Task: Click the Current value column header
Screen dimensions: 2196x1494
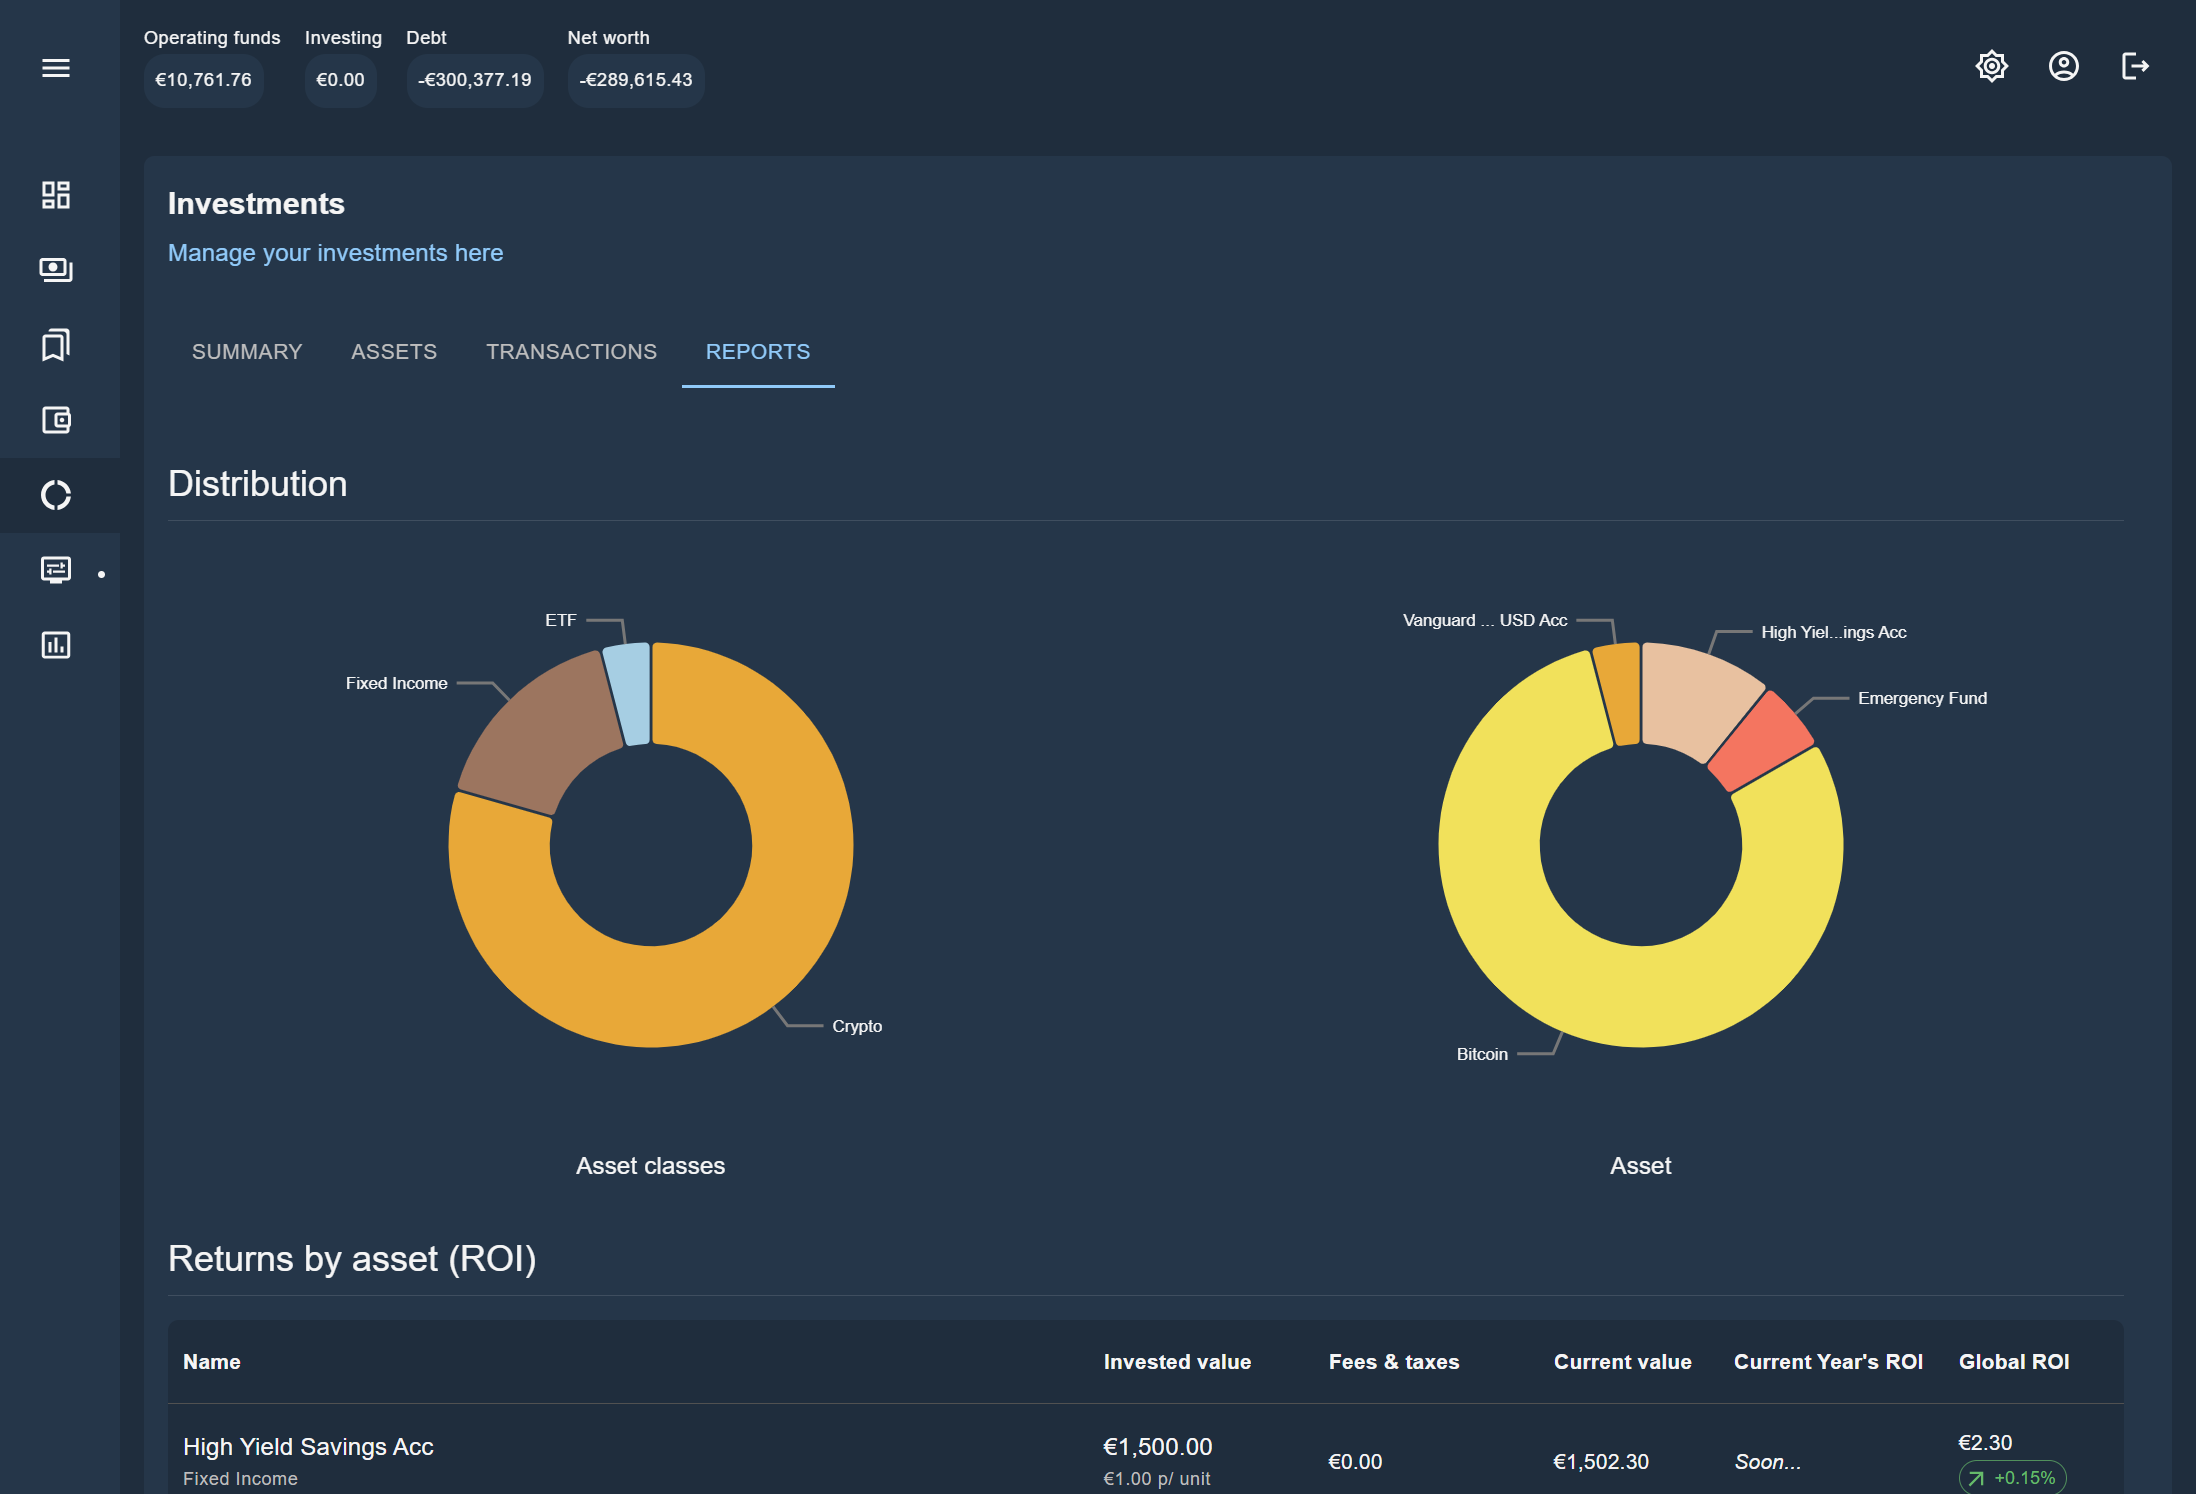Action: (1622, 1362)
